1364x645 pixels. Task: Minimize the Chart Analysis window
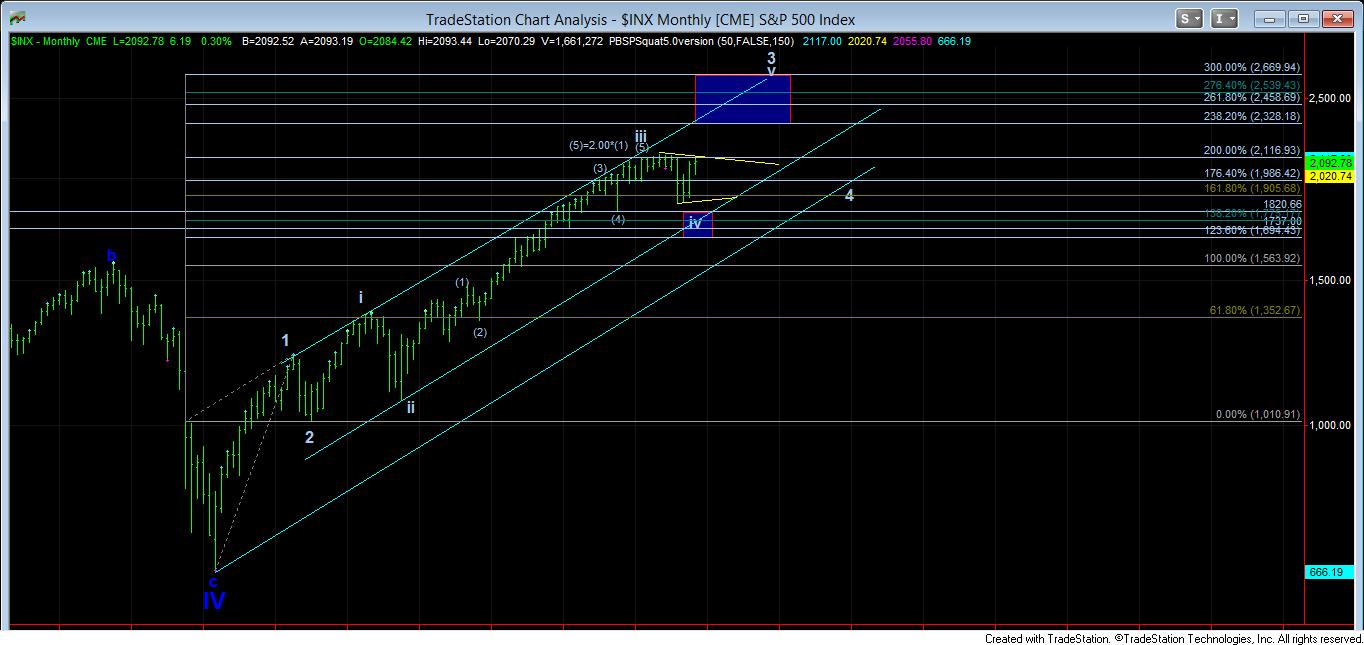point(1269,18)
